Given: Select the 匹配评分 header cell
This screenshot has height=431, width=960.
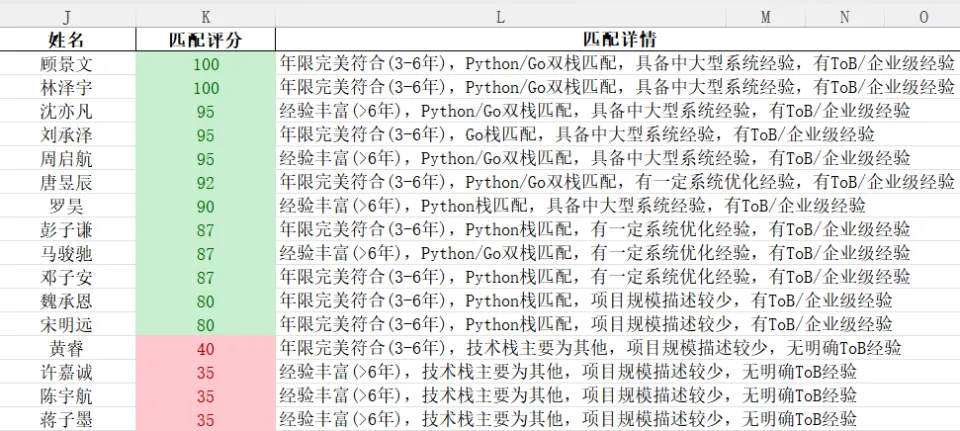Looking at the screenshot, I should point(205,40).
